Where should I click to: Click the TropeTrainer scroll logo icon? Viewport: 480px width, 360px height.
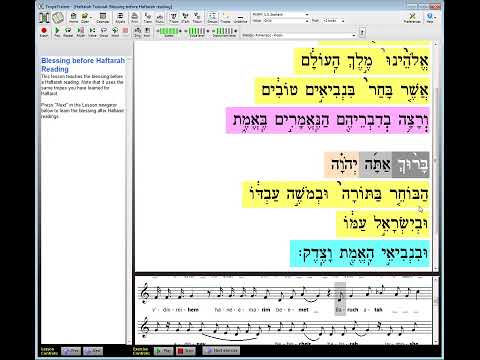point(44,18)
